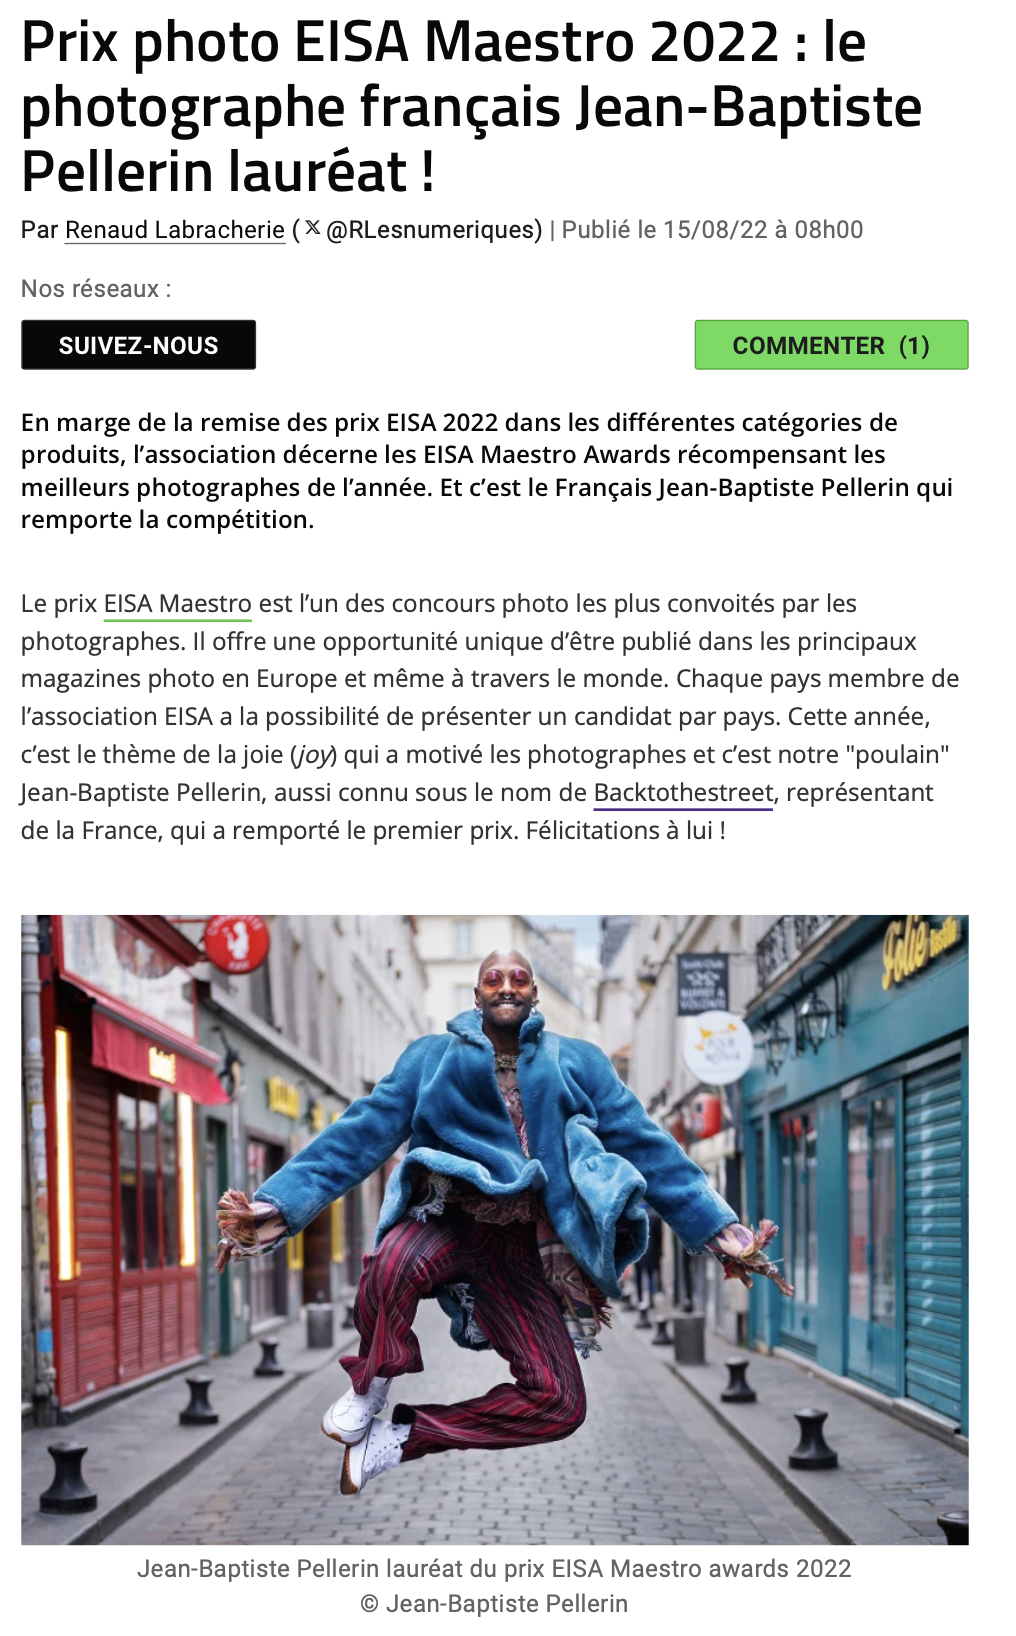
Task: Click the bold introductory paragraph
Action: pyautogui.click(x=487, y=471)
